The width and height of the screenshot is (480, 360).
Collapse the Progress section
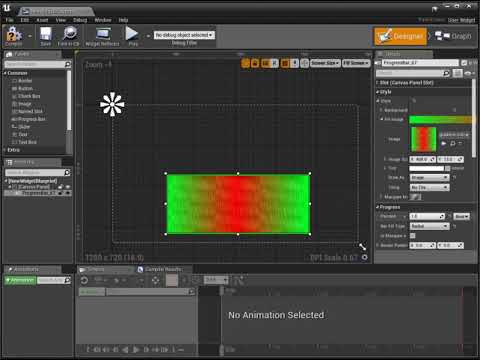[x=378, y=207]
